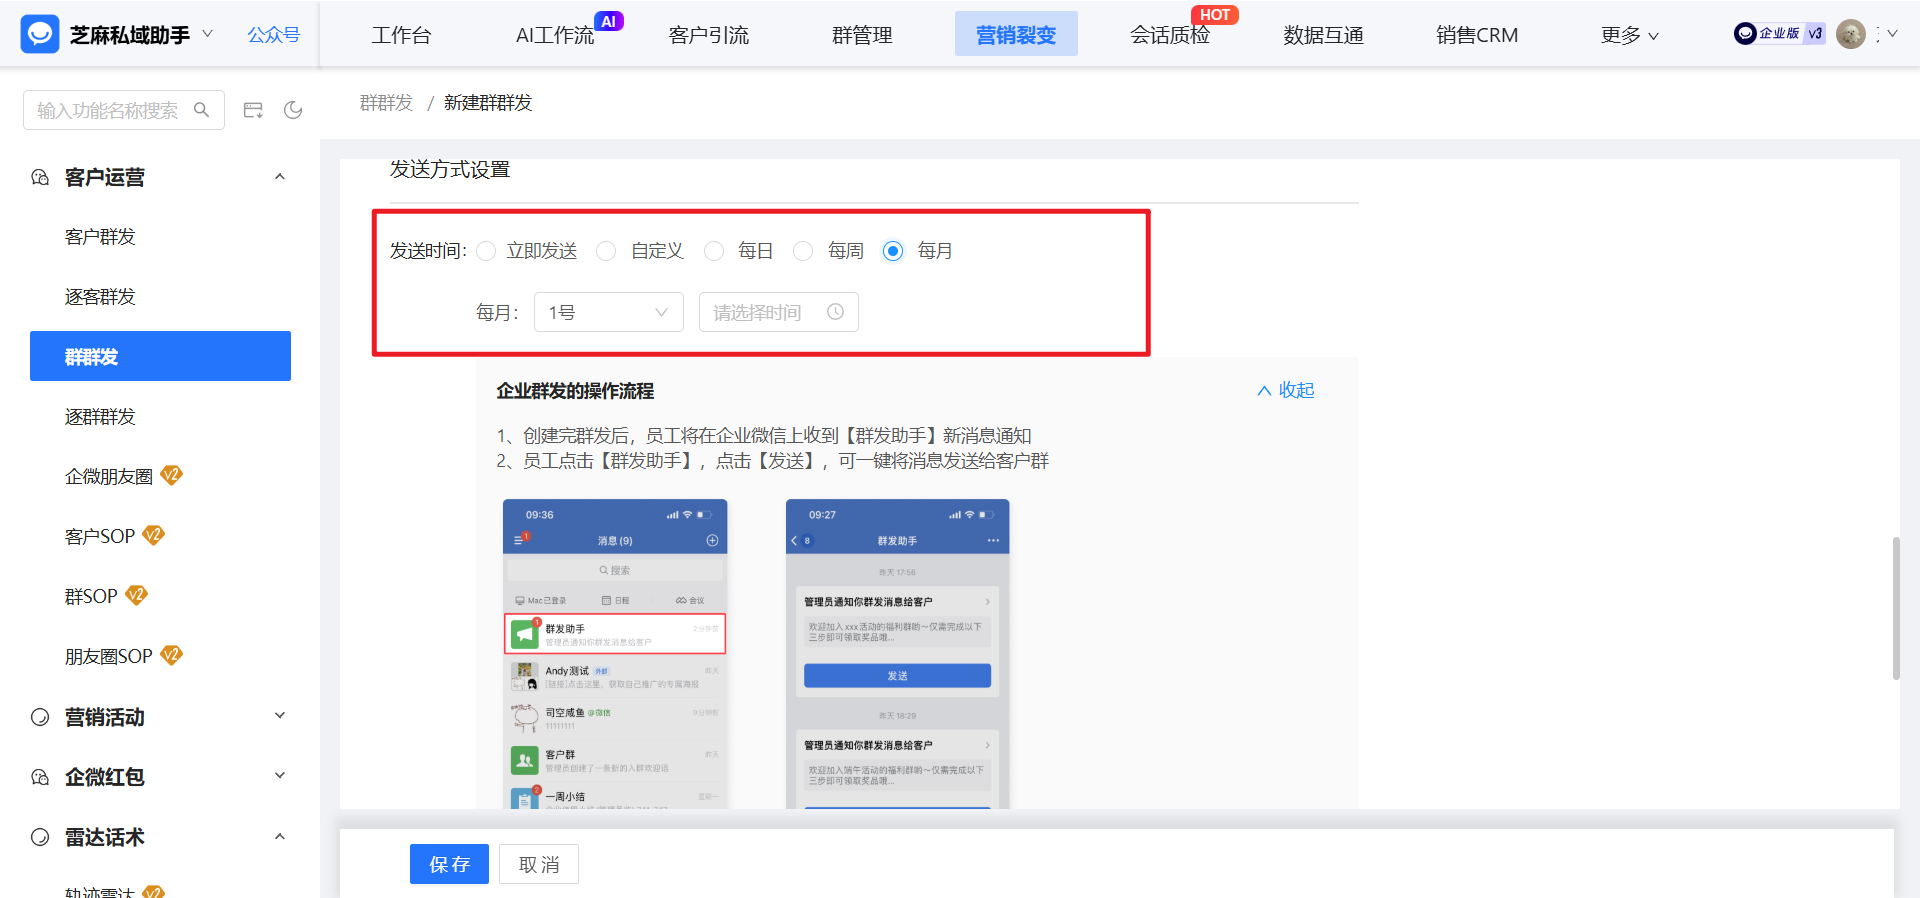Click the 营销活动 section icon
Viewport: 1920px width, 898px height.
[x=40, y=716]
